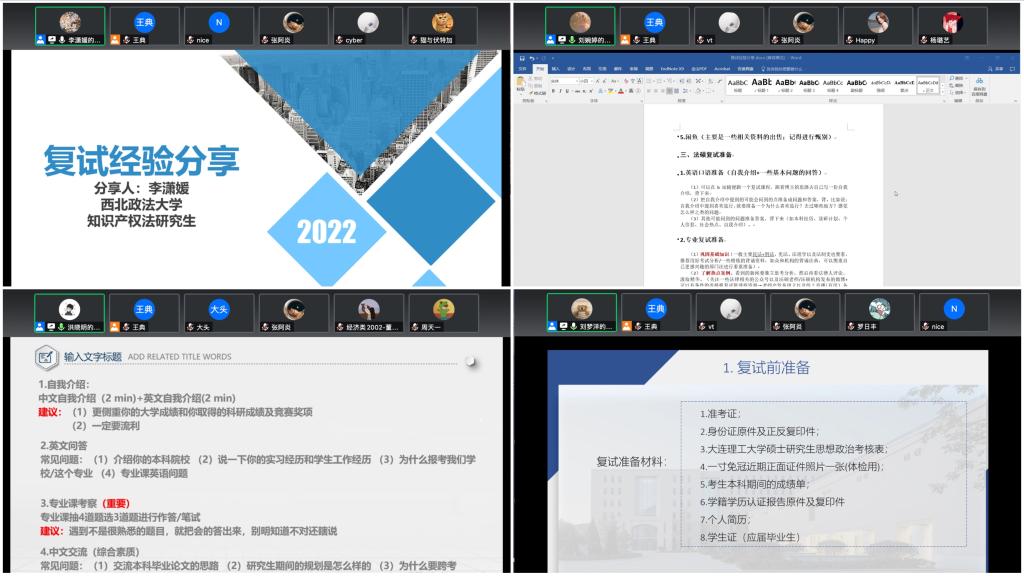The height and width of the screenshot is (576, 1024).
Task: Click the 大头 participant avatar circle
Action: coord(220,308)
